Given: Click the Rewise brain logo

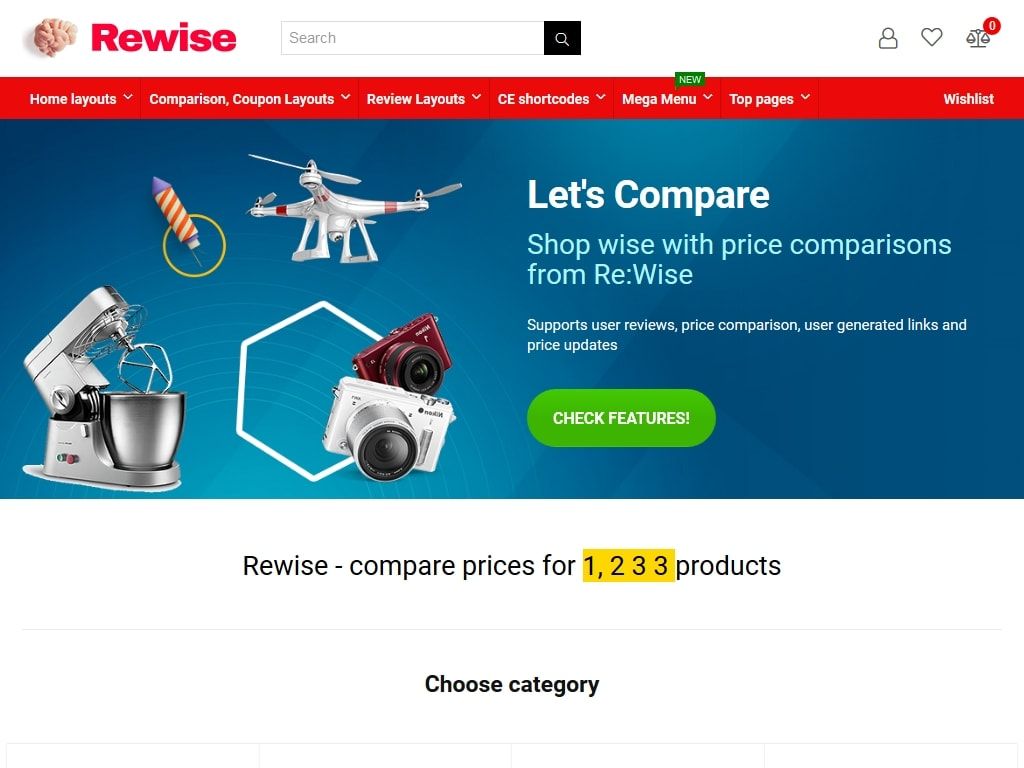Looking at the screenshot, I should click(54, 37).
